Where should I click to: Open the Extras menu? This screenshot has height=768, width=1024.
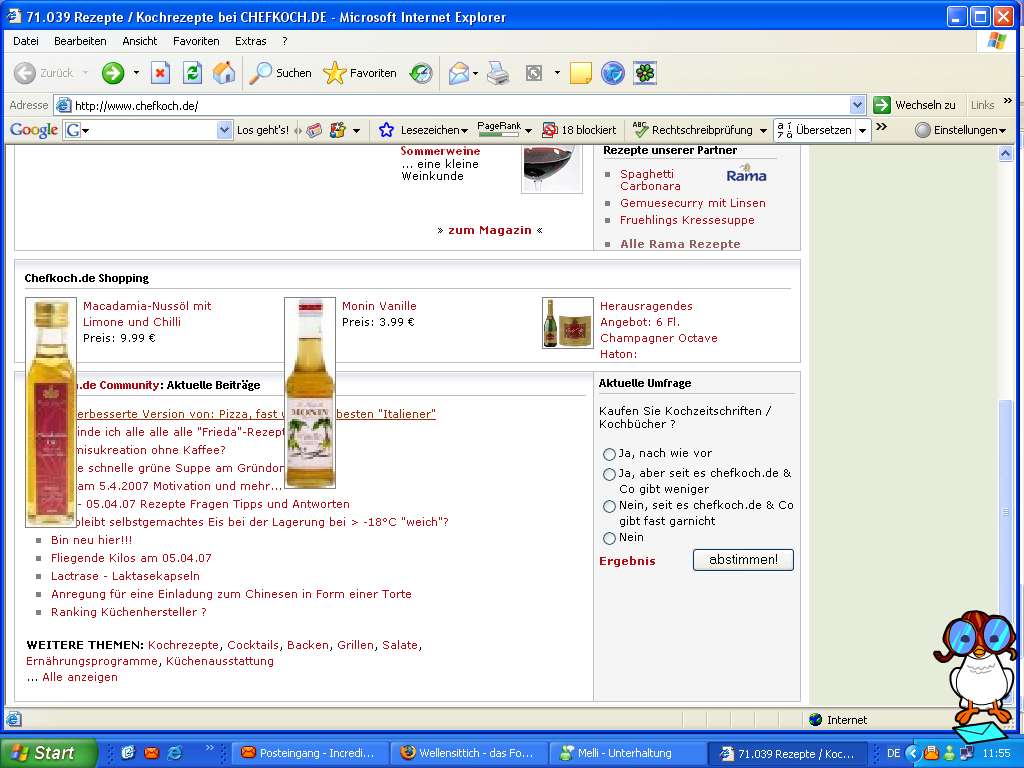tap(250, 41)
